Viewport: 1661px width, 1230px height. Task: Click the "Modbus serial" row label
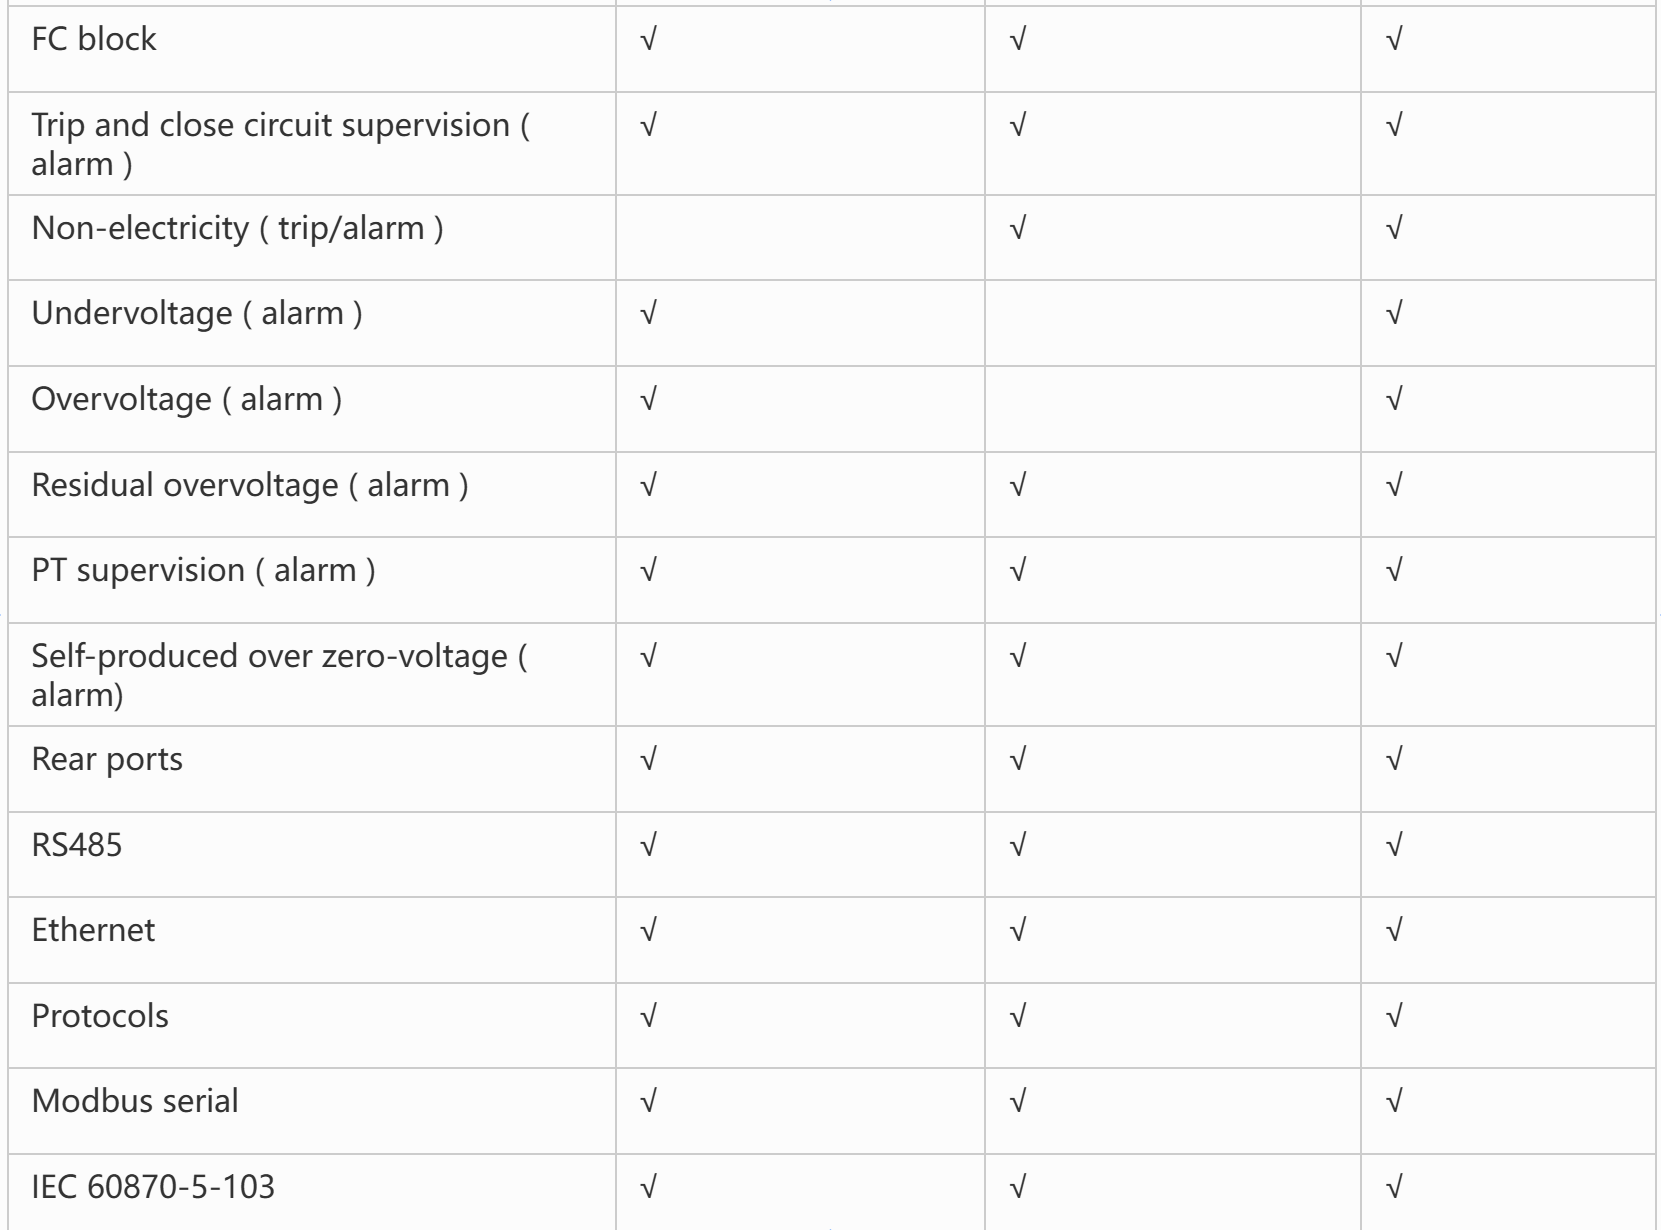135,1102
